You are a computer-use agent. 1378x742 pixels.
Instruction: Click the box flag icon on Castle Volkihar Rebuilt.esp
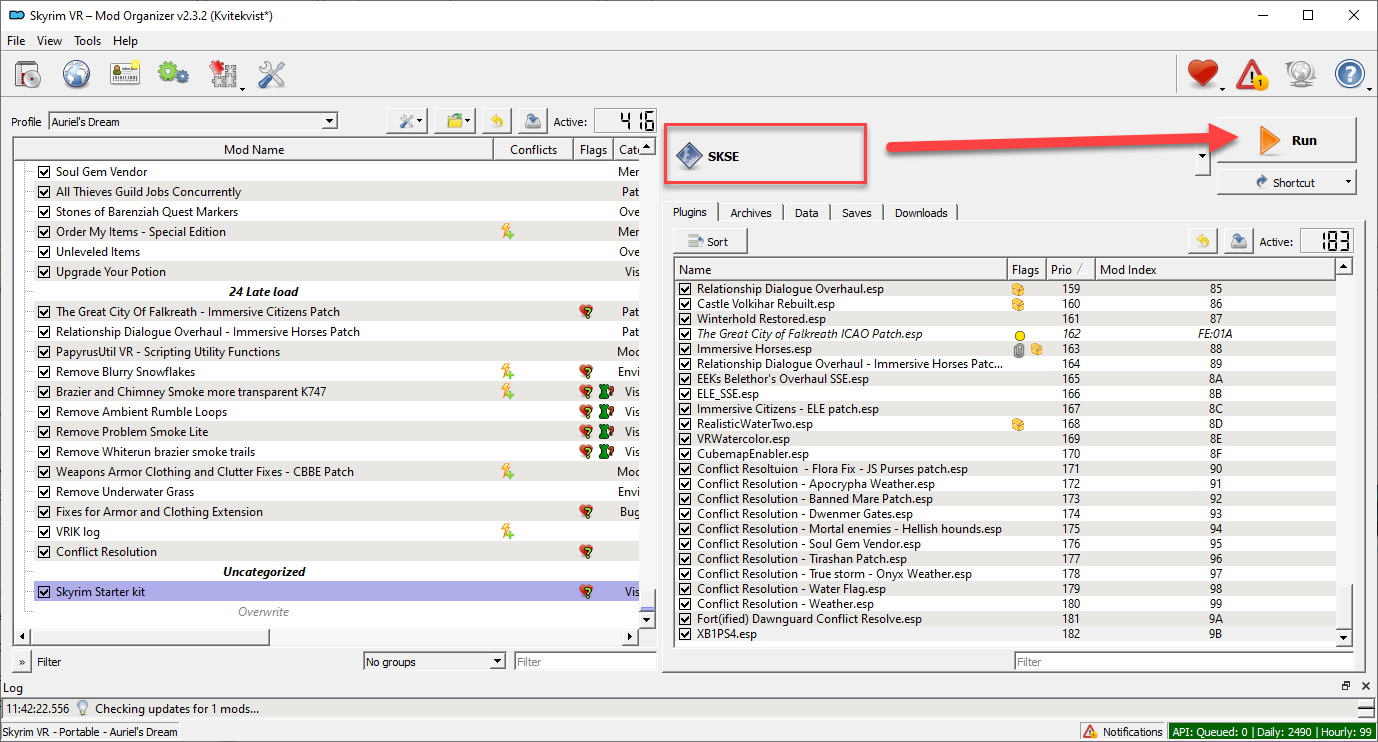pyautogui.click(x=1018, y=304)
